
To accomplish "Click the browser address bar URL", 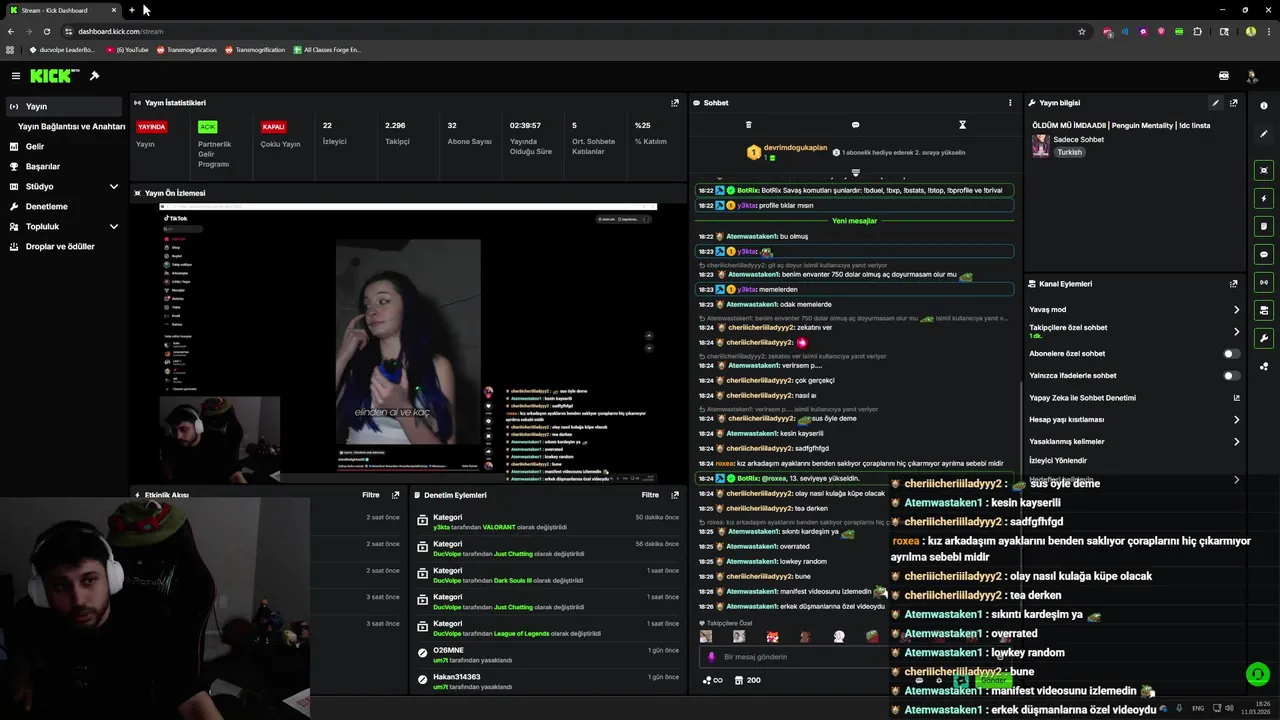I will 120,31.
